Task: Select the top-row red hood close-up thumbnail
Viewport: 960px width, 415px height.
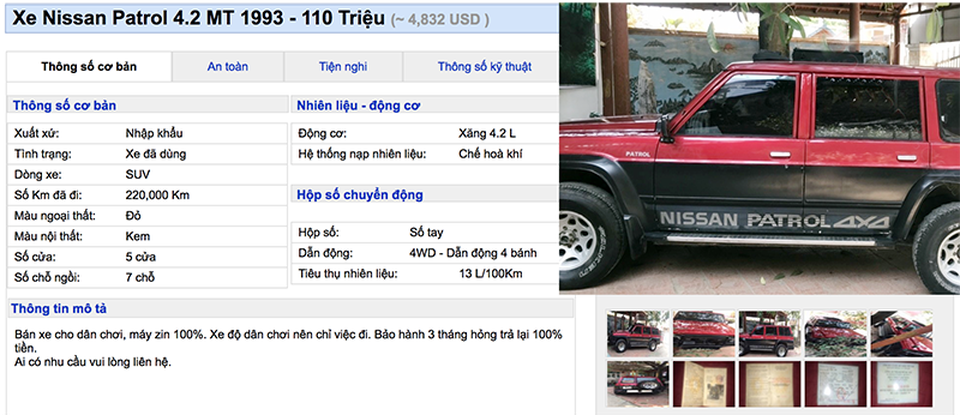Action: 703,334
